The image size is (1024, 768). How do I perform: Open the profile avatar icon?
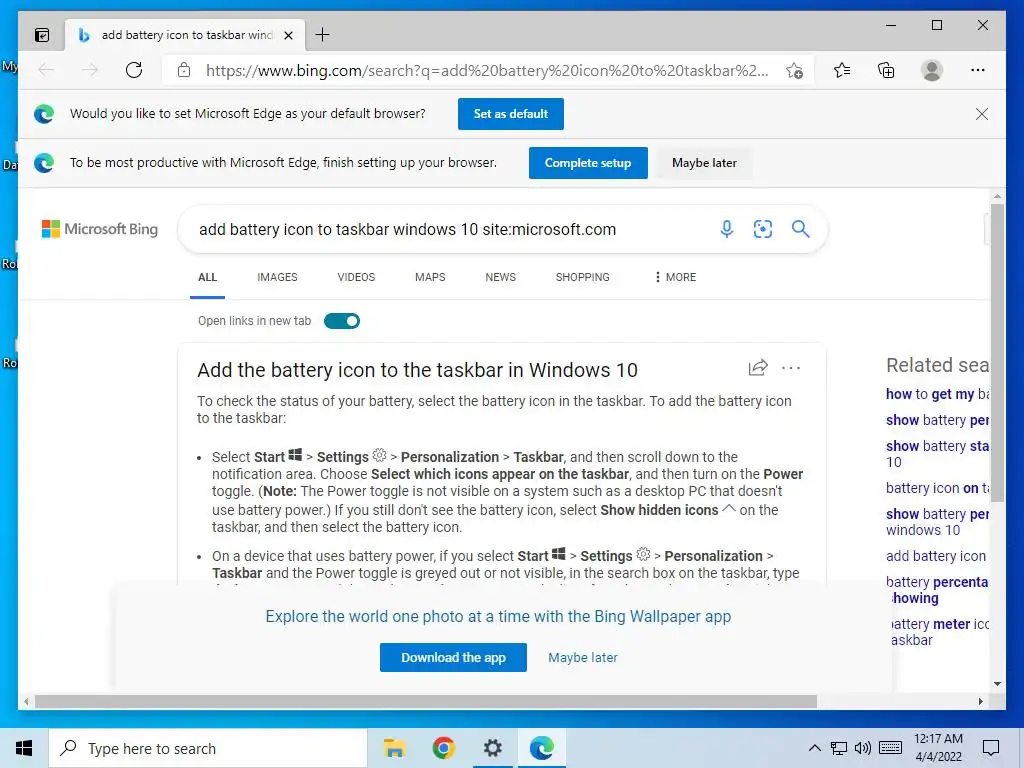pos(932,70)
